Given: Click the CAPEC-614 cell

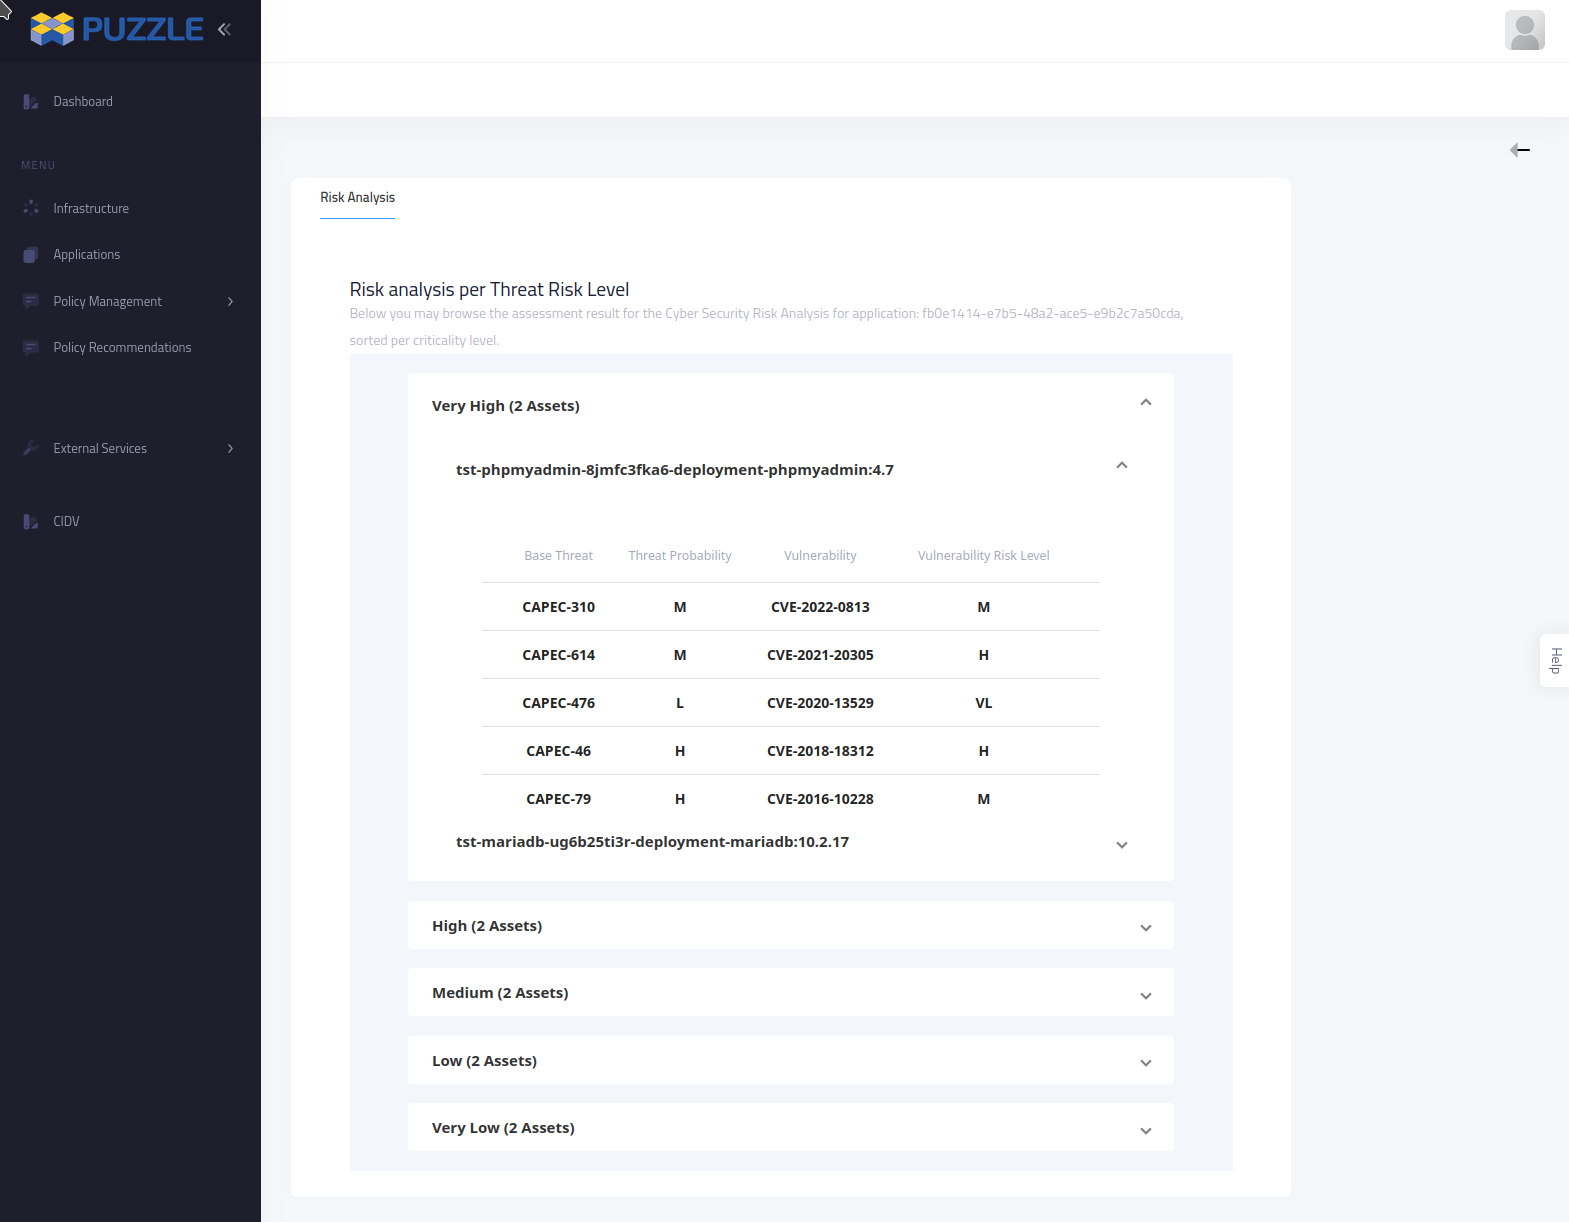Looking at the screenshot, I should pyautogui.click(x=558, y=655).
